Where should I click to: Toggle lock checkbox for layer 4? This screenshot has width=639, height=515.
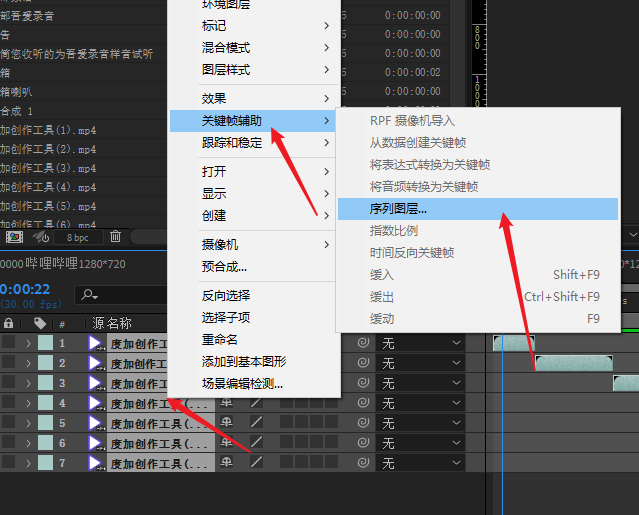pos(9,402)
